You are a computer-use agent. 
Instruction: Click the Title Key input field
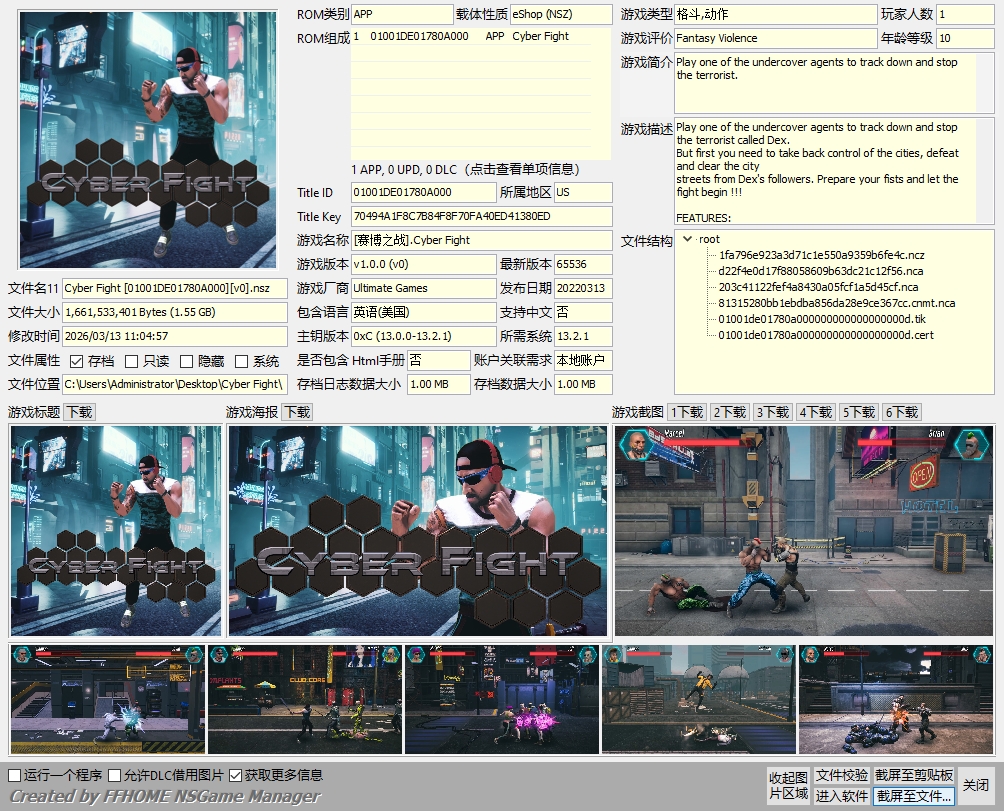point(481,217)
